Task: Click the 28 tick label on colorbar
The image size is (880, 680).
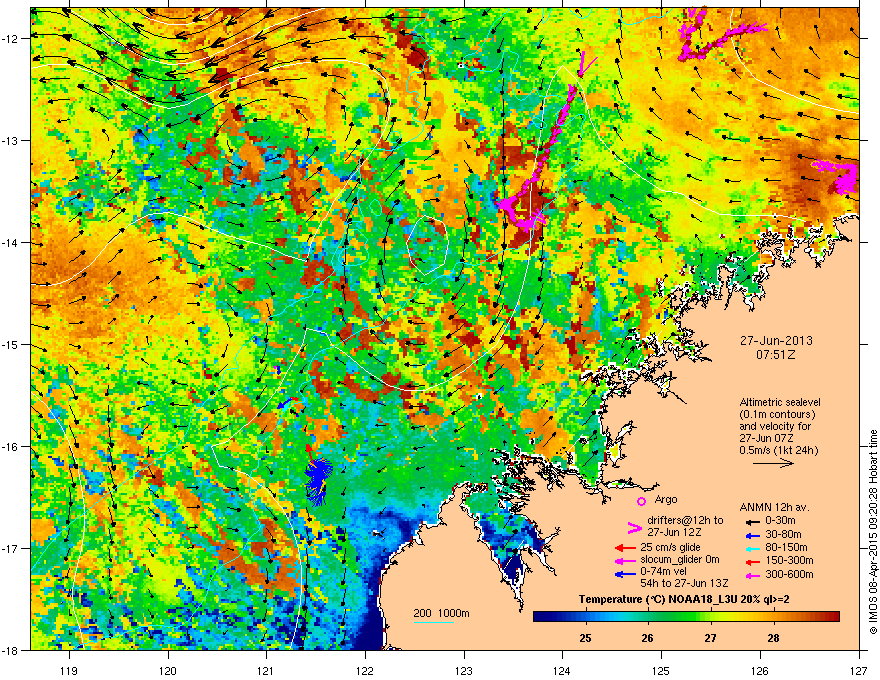Action: tap(773, 638)
